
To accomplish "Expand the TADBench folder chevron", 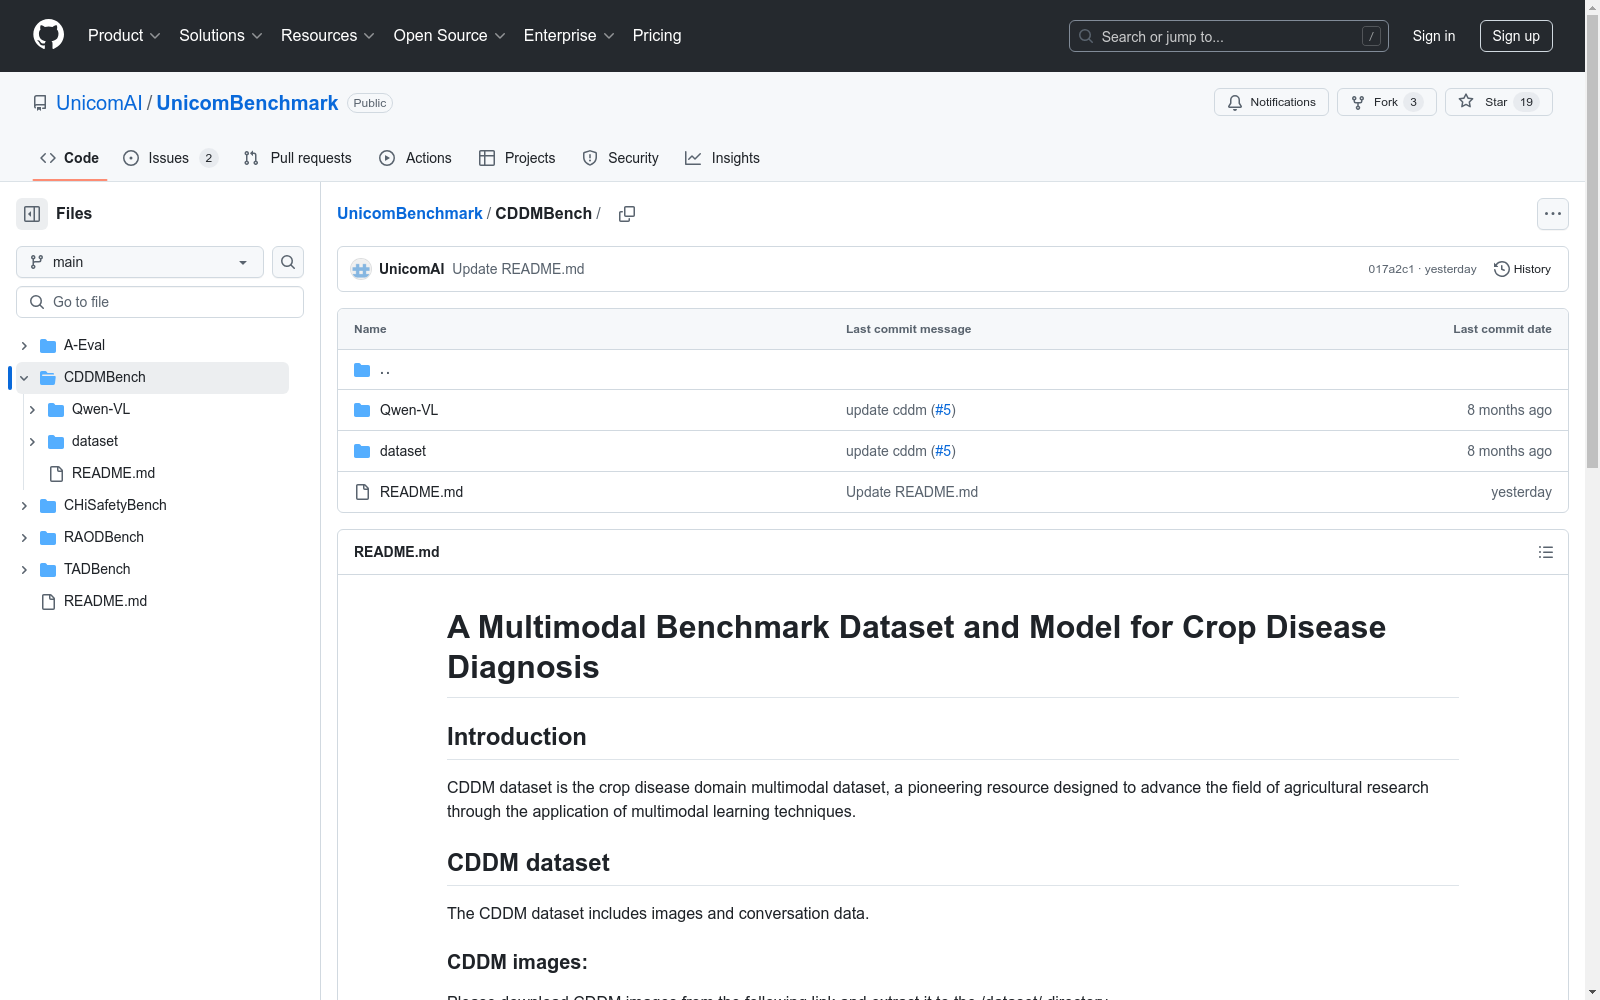I will [x=24, y=570].
